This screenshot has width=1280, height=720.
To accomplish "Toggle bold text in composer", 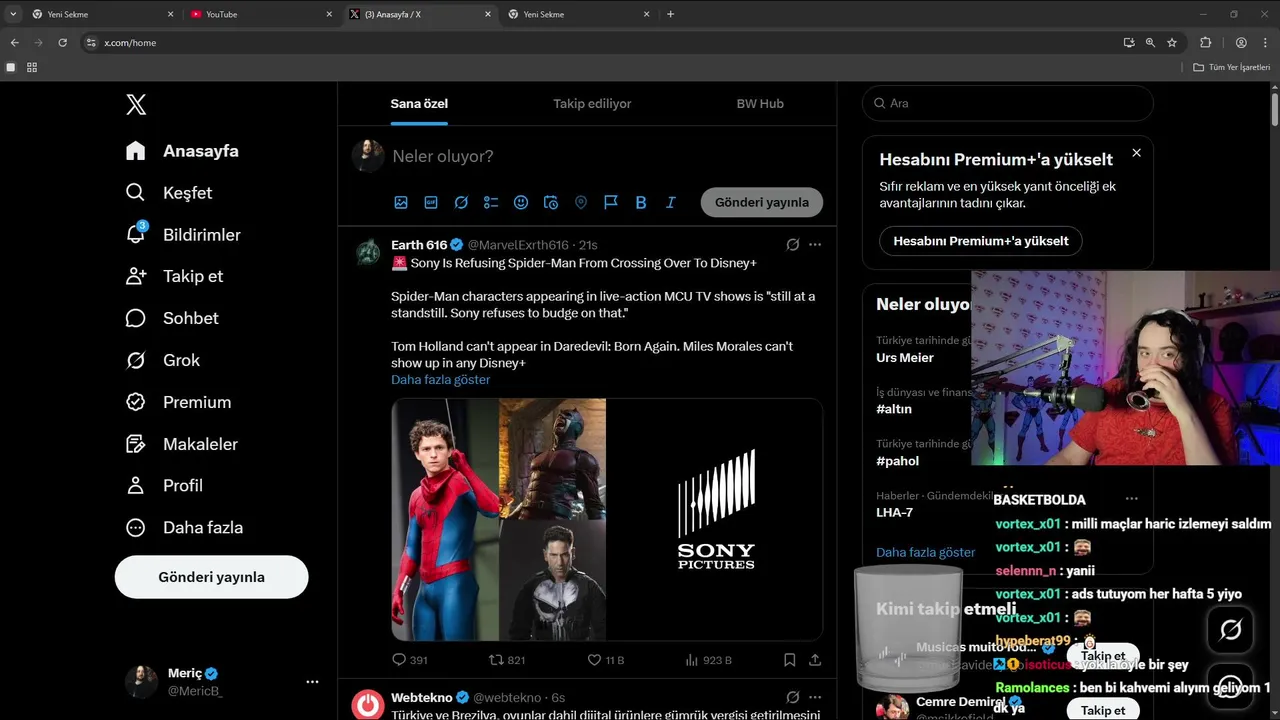I will [x=641, y=202].
